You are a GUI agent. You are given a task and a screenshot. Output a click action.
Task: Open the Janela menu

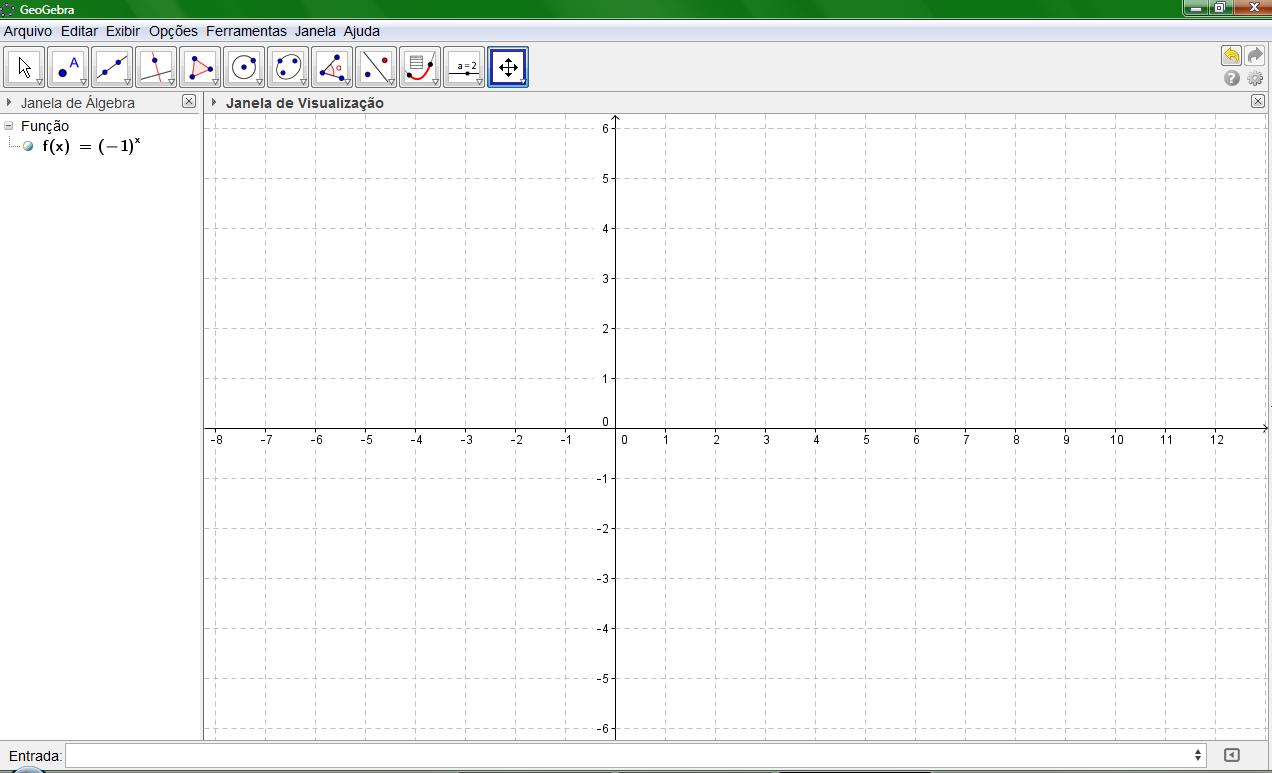pos(315,31)
